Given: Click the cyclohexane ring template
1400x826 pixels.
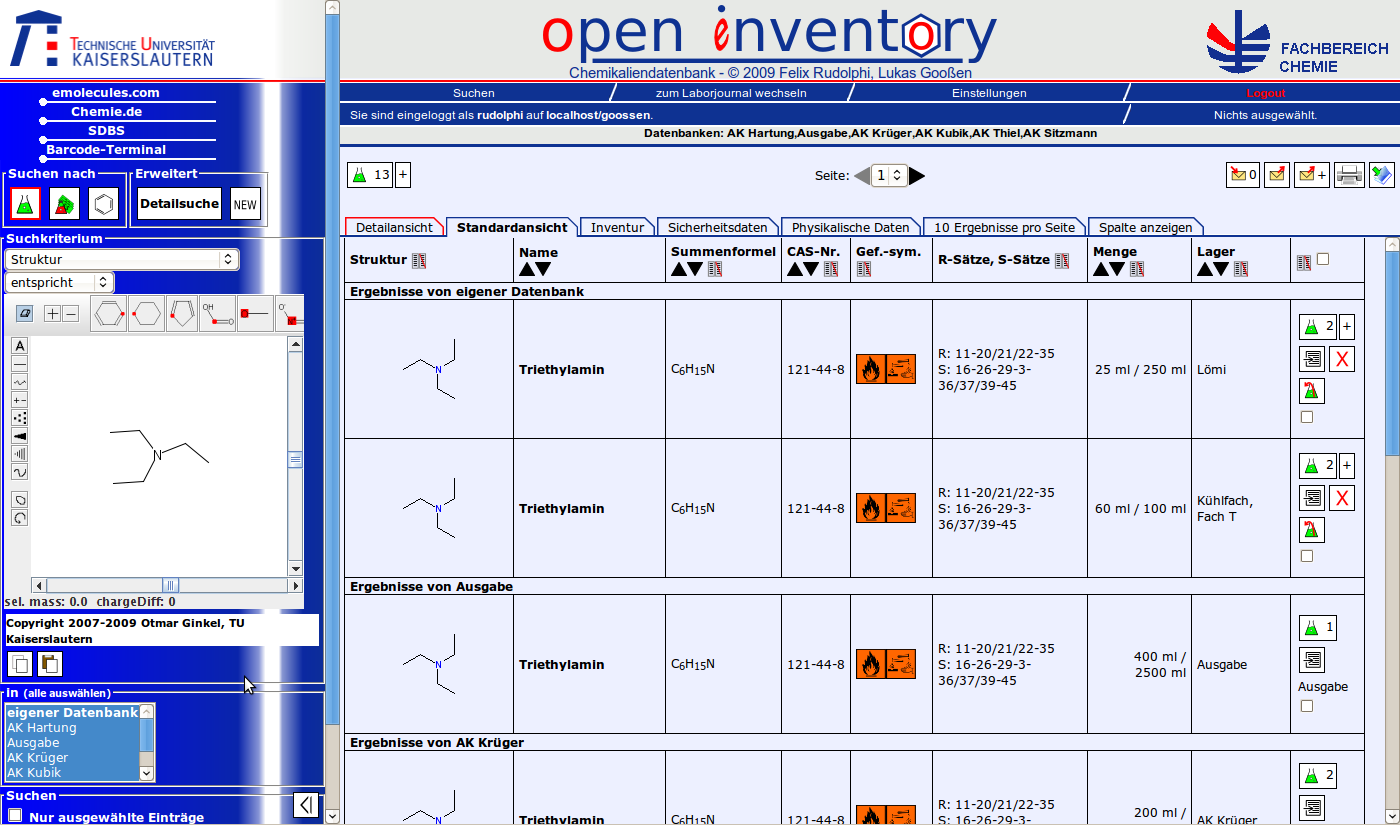Looking at the screenshot, I should (145, 313).
